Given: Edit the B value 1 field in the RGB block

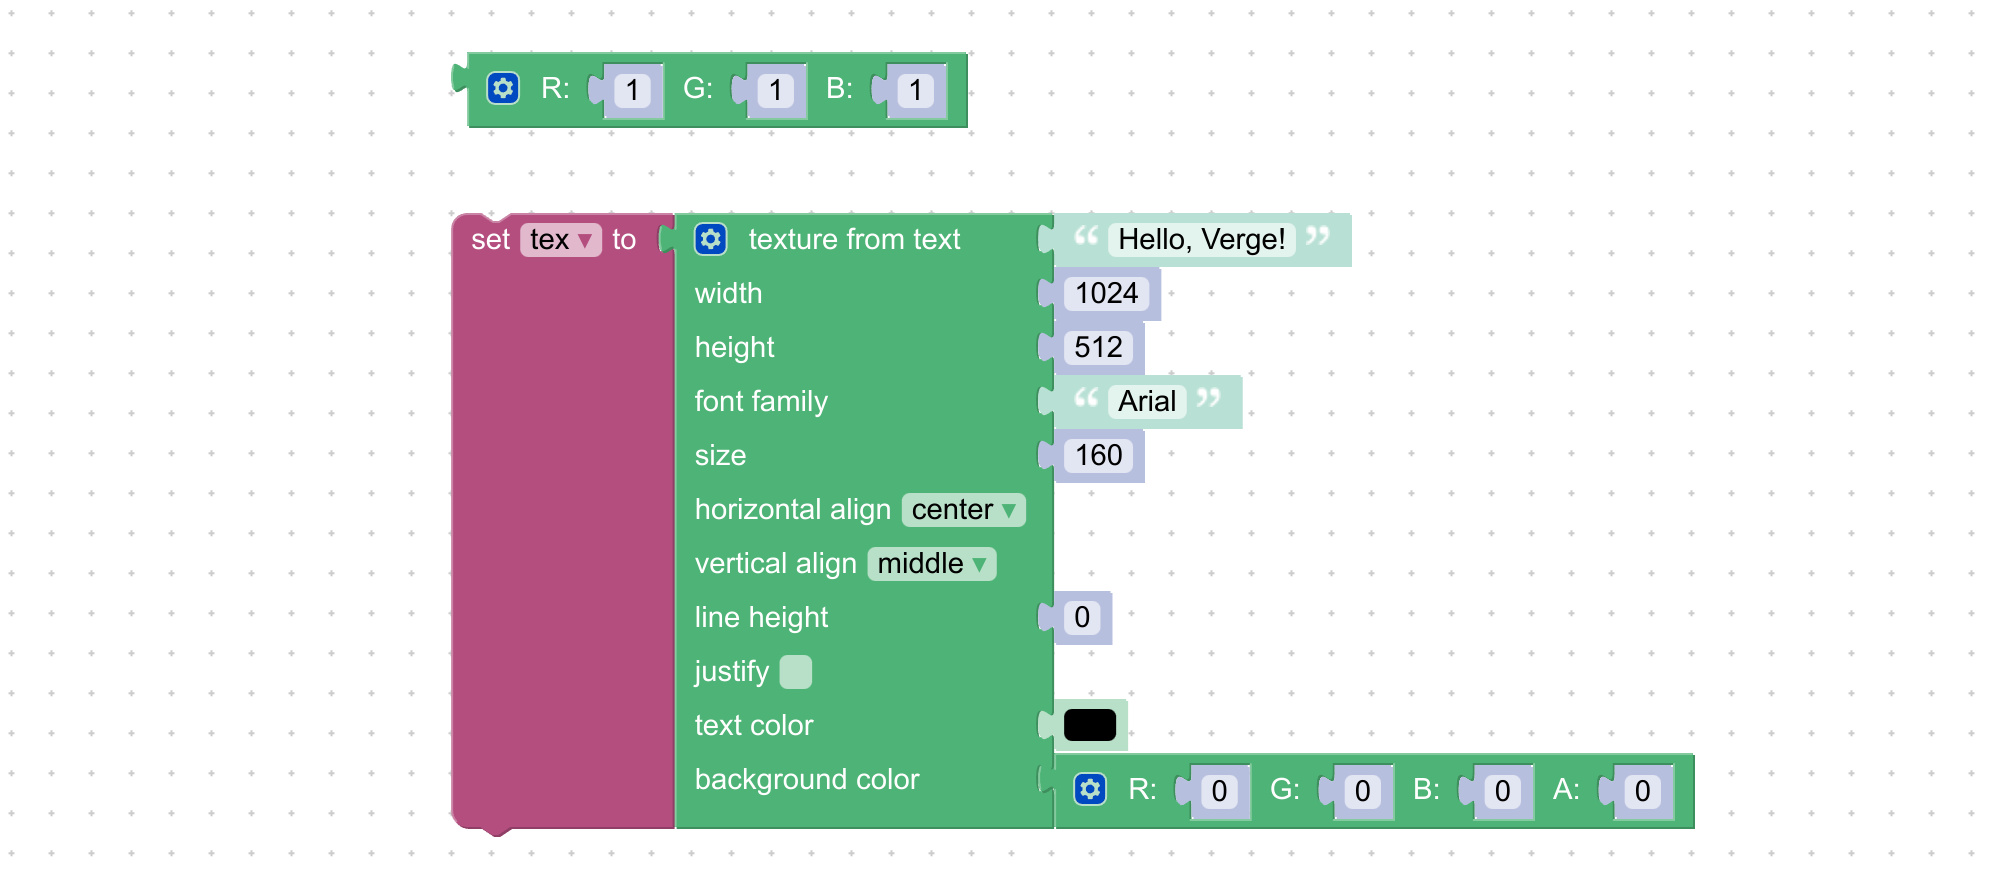Looking at the screenshot, I should tap(916, 91).
